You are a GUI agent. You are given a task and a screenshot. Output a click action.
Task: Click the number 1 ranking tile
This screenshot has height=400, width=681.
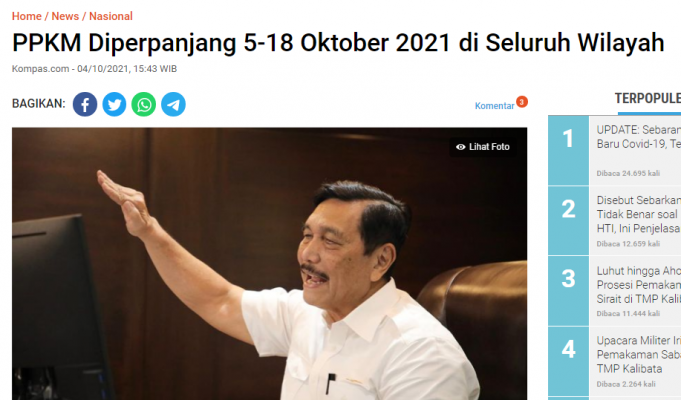coord(568,150)
